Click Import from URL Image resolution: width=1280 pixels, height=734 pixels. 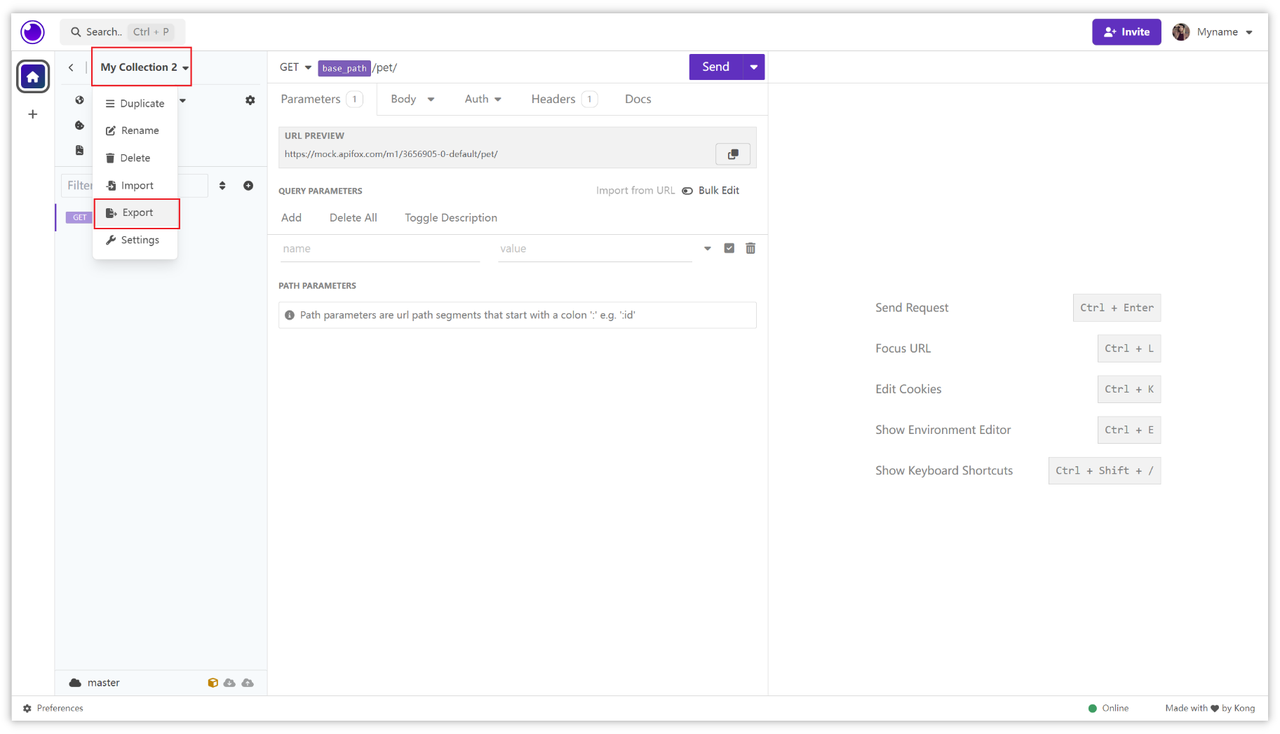(635, 191)
